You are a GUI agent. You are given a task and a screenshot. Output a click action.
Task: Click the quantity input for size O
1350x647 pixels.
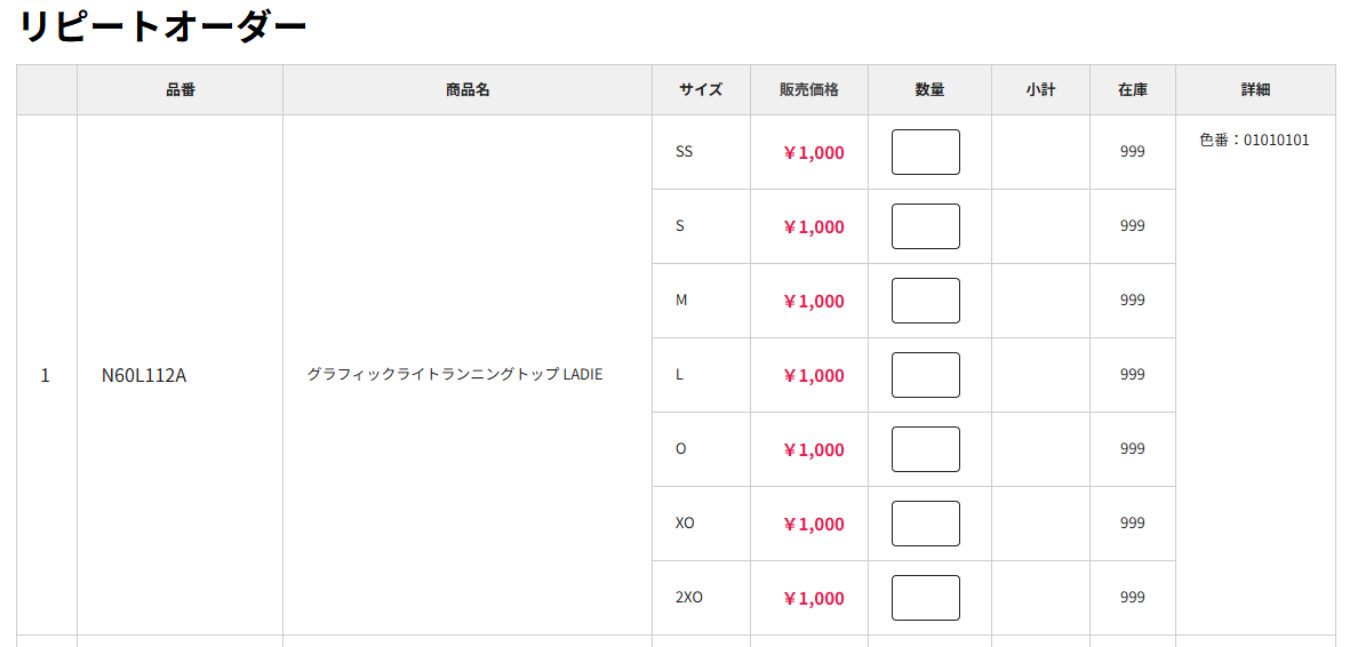click(925, 449)
